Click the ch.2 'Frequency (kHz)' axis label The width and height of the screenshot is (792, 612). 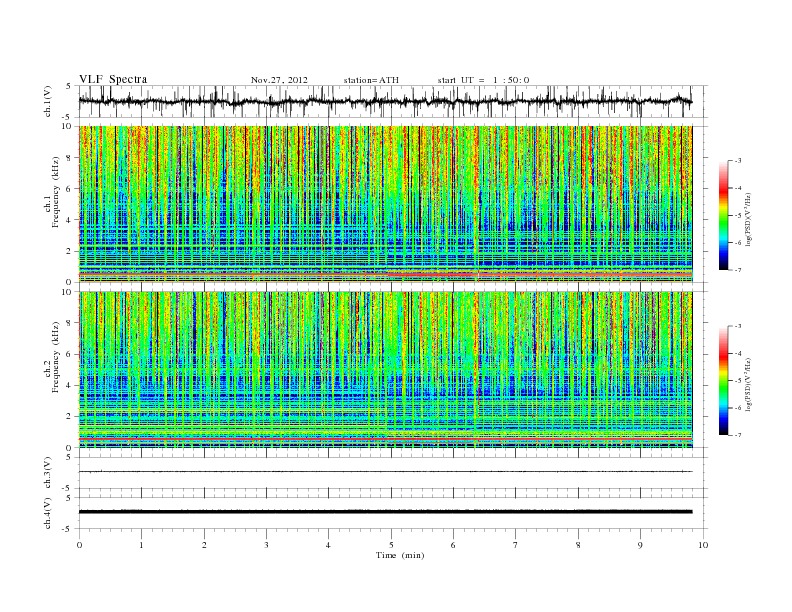tap(56, 357)
